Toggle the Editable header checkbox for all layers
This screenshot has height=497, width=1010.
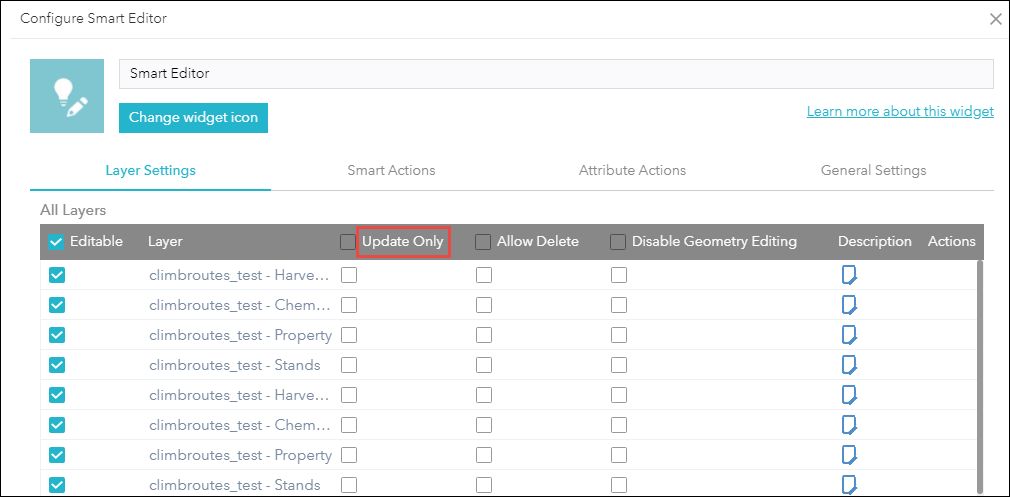[x=57, y=242]
